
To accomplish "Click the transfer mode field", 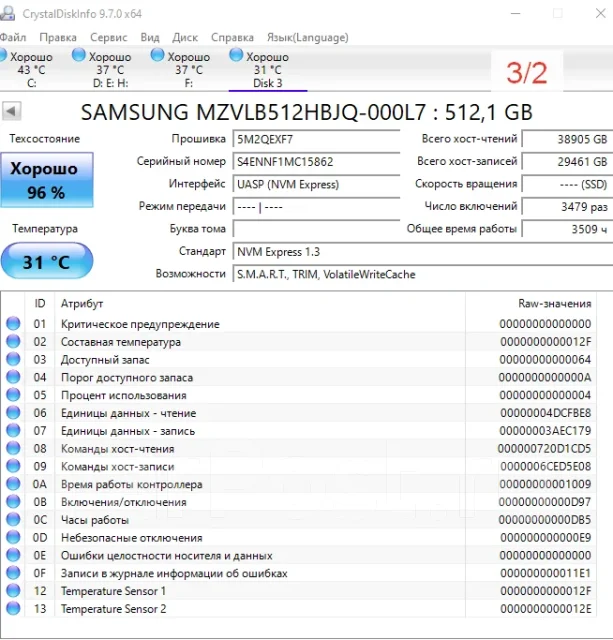I will tap(316, 207).
